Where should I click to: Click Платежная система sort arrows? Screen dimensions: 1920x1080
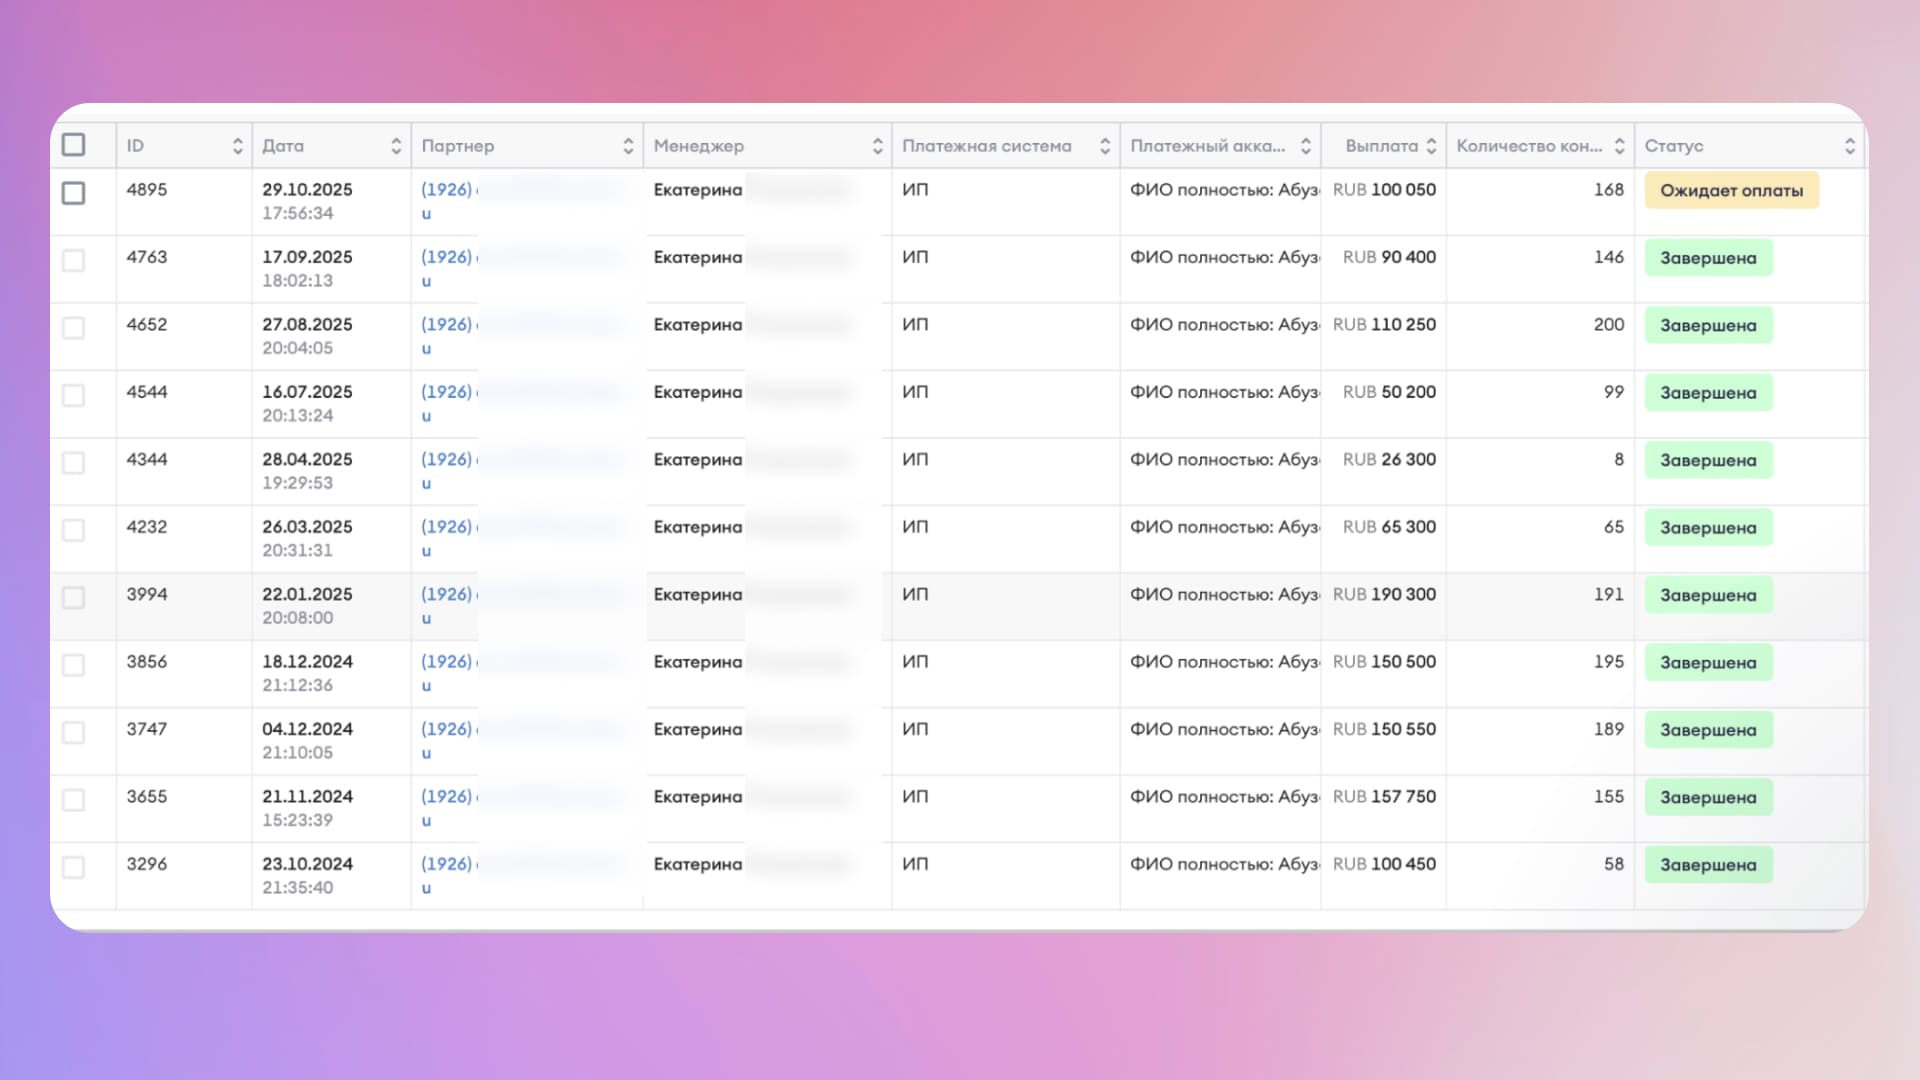1105,146
